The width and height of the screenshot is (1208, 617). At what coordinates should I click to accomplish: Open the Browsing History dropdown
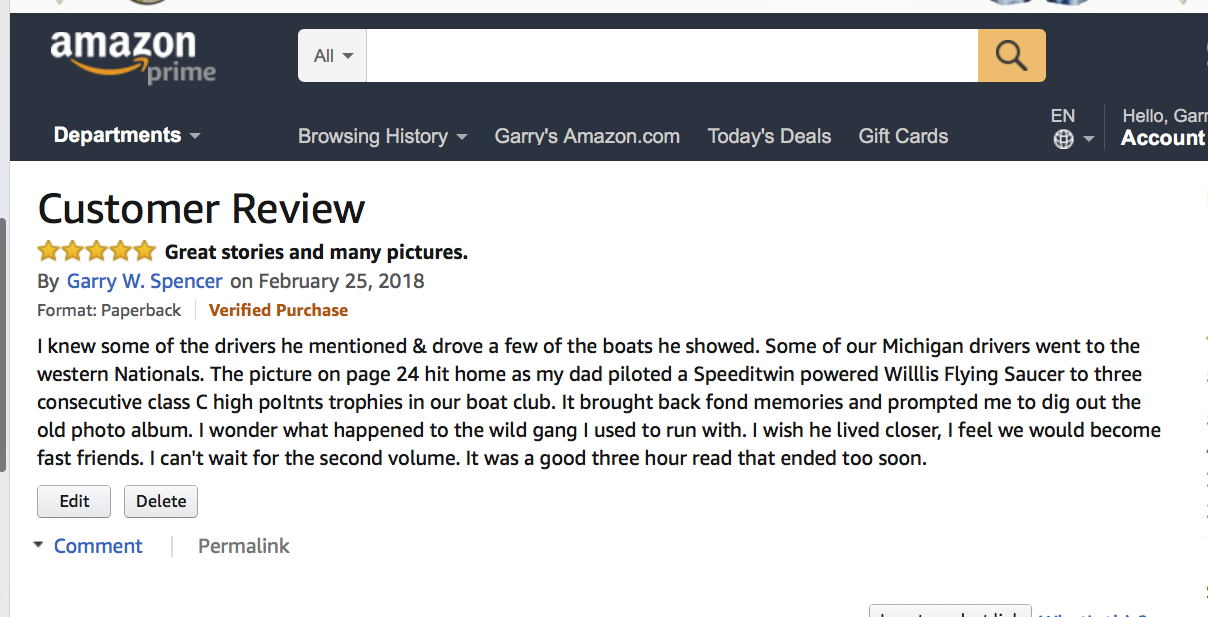[383, 136]
